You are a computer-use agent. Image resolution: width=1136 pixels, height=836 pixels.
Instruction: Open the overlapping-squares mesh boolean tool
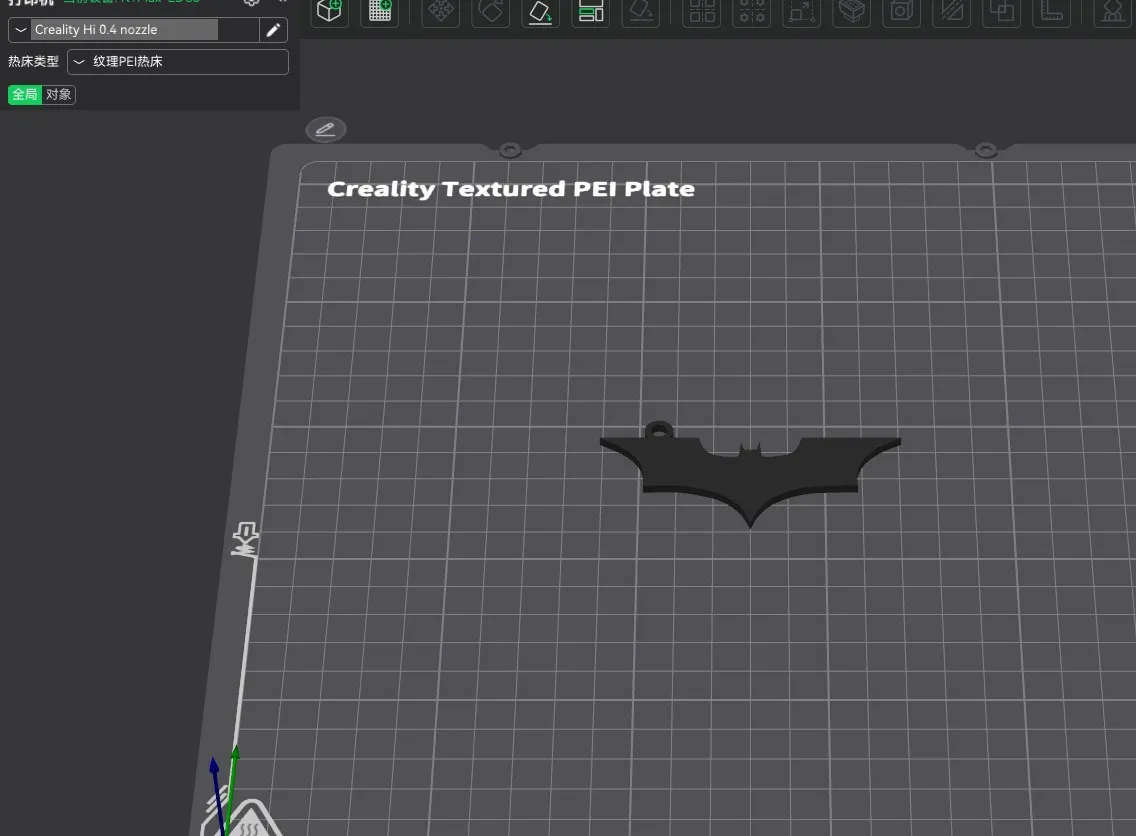click(x=1002, y=11)
